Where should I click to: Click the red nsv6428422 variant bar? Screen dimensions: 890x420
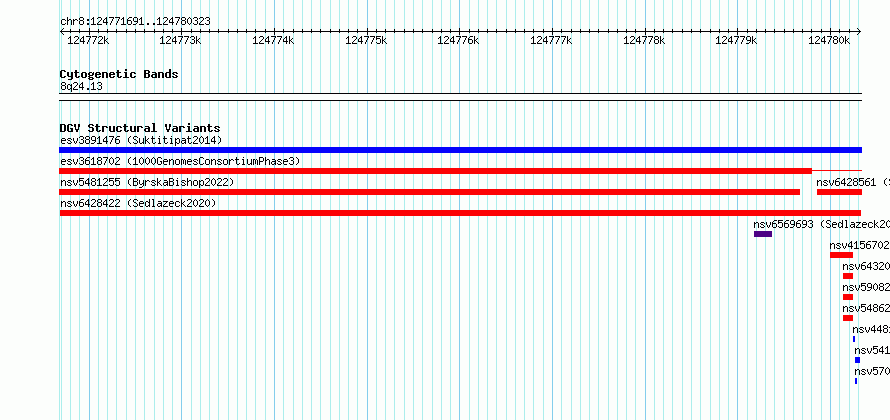pos(460,213)
